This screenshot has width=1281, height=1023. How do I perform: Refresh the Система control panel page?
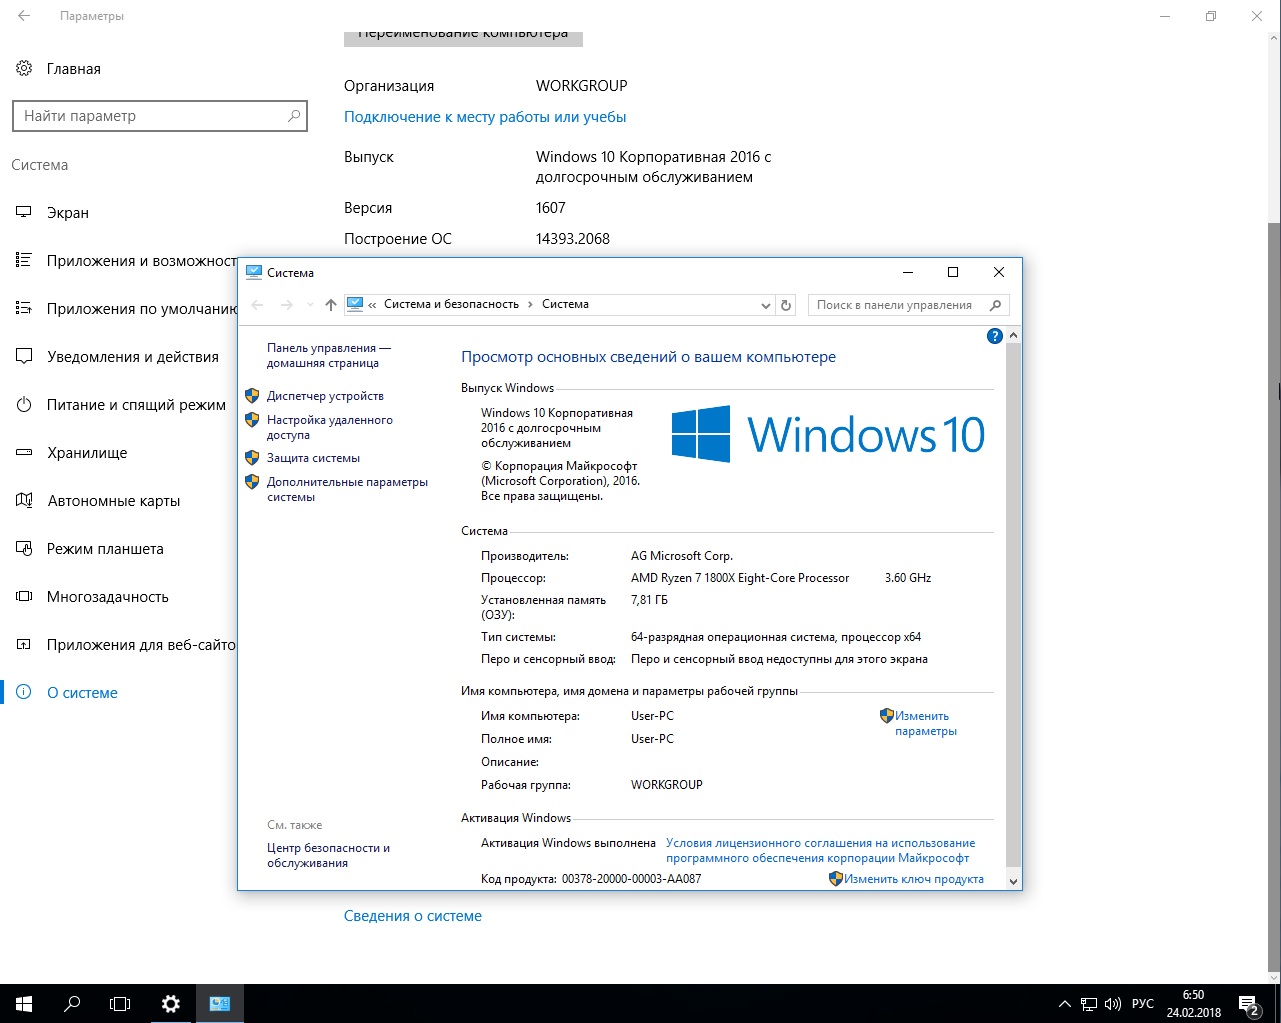click(x=786, y=305)
